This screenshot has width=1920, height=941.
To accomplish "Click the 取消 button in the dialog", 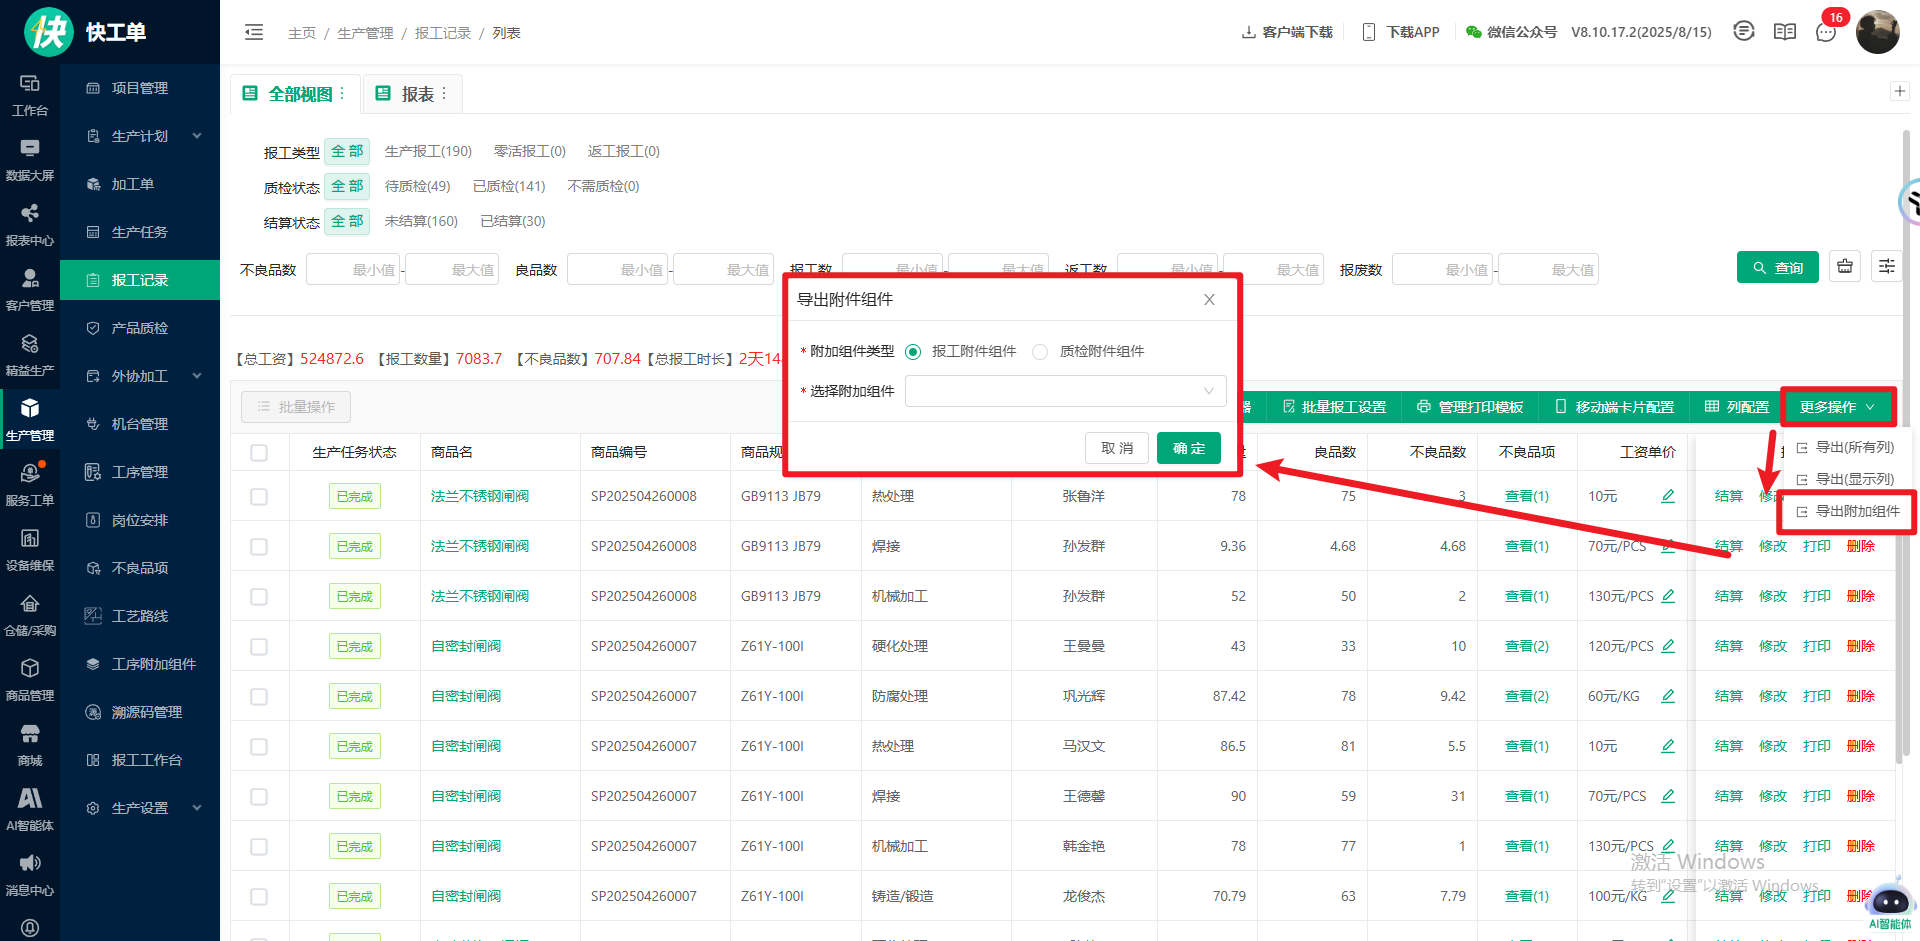I will (1117, 448).
